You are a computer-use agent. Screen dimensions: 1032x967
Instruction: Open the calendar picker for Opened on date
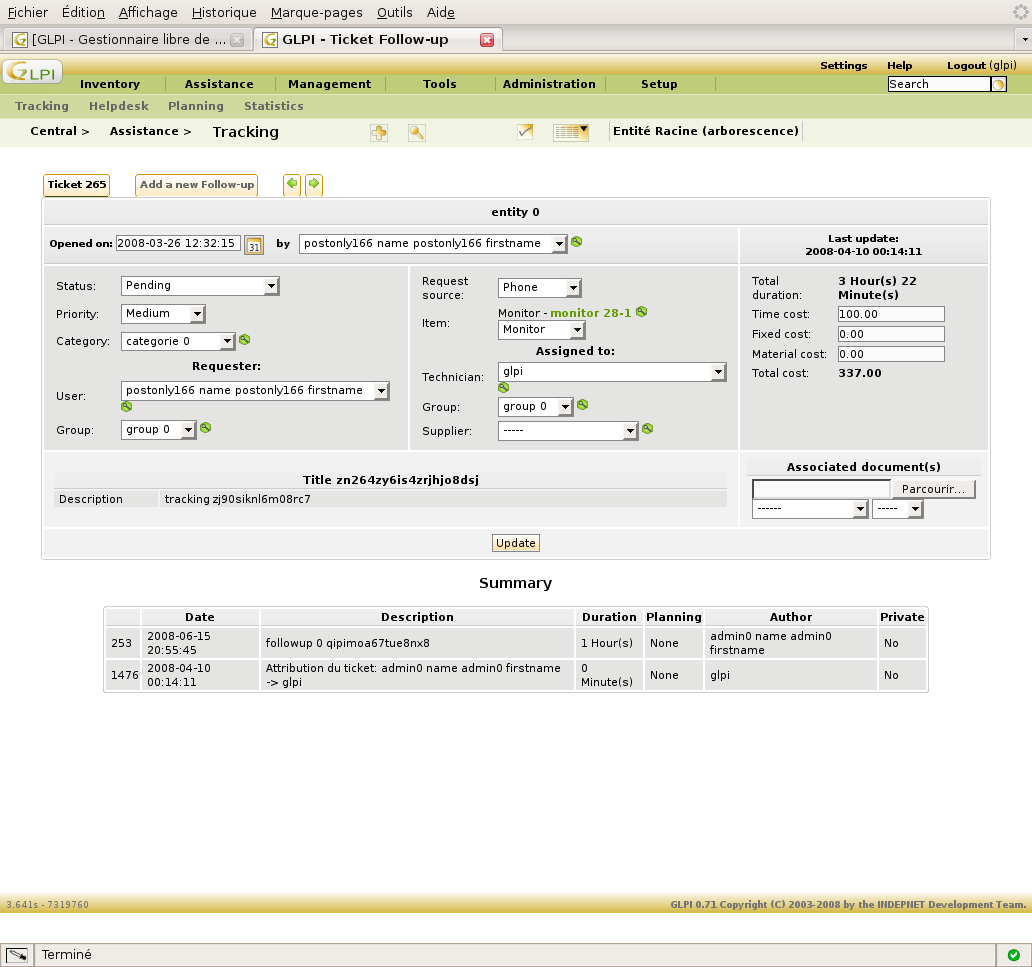coord(254,245)
